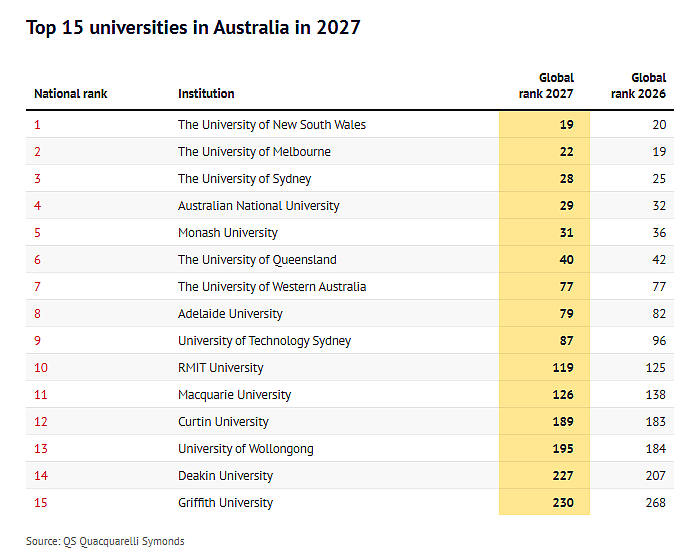Select 2026 rank '268' for Griffith
This screenshot has width=695, height=558.
tap(656, 503)
